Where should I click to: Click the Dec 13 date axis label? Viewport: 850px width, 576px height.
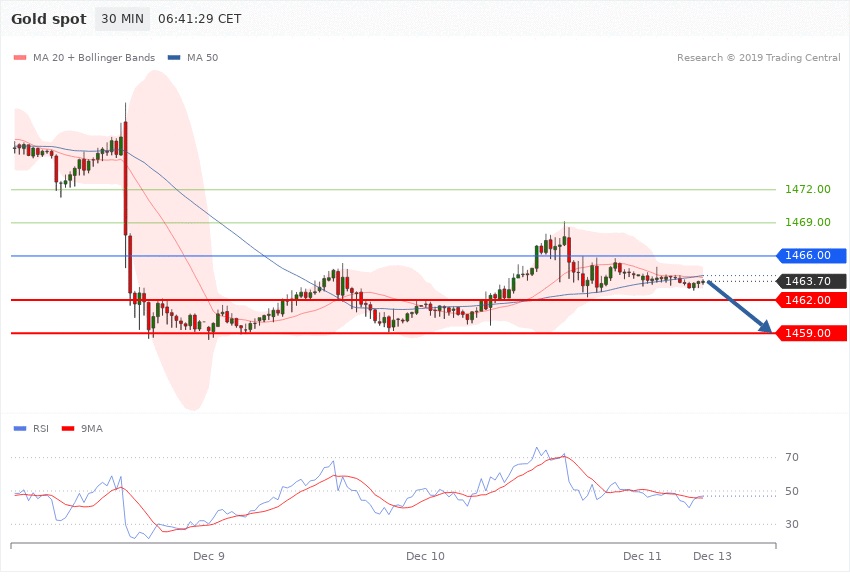(x=713, y=555)
